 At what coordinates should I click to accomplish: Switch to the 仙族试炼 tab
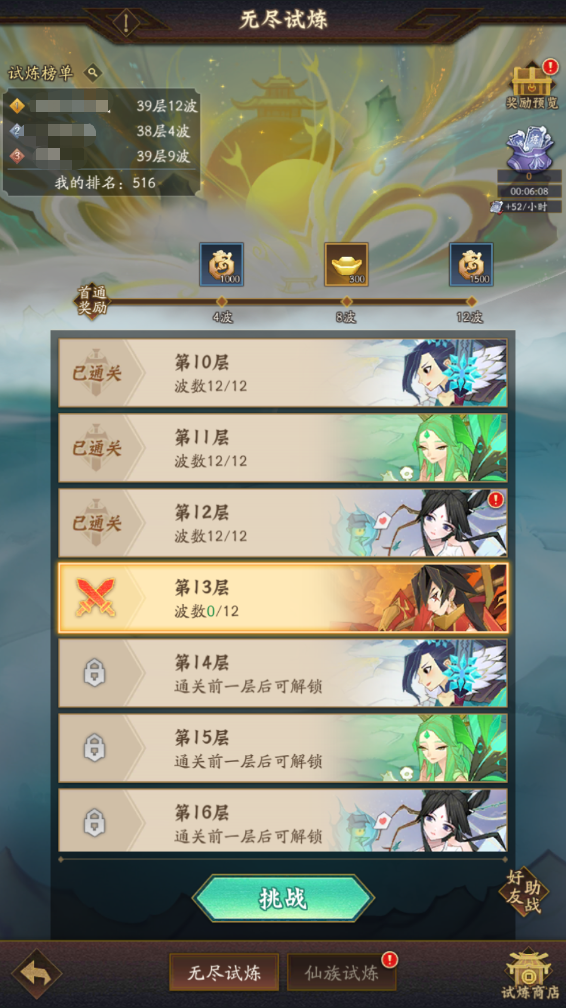click(x=342, y=973)
